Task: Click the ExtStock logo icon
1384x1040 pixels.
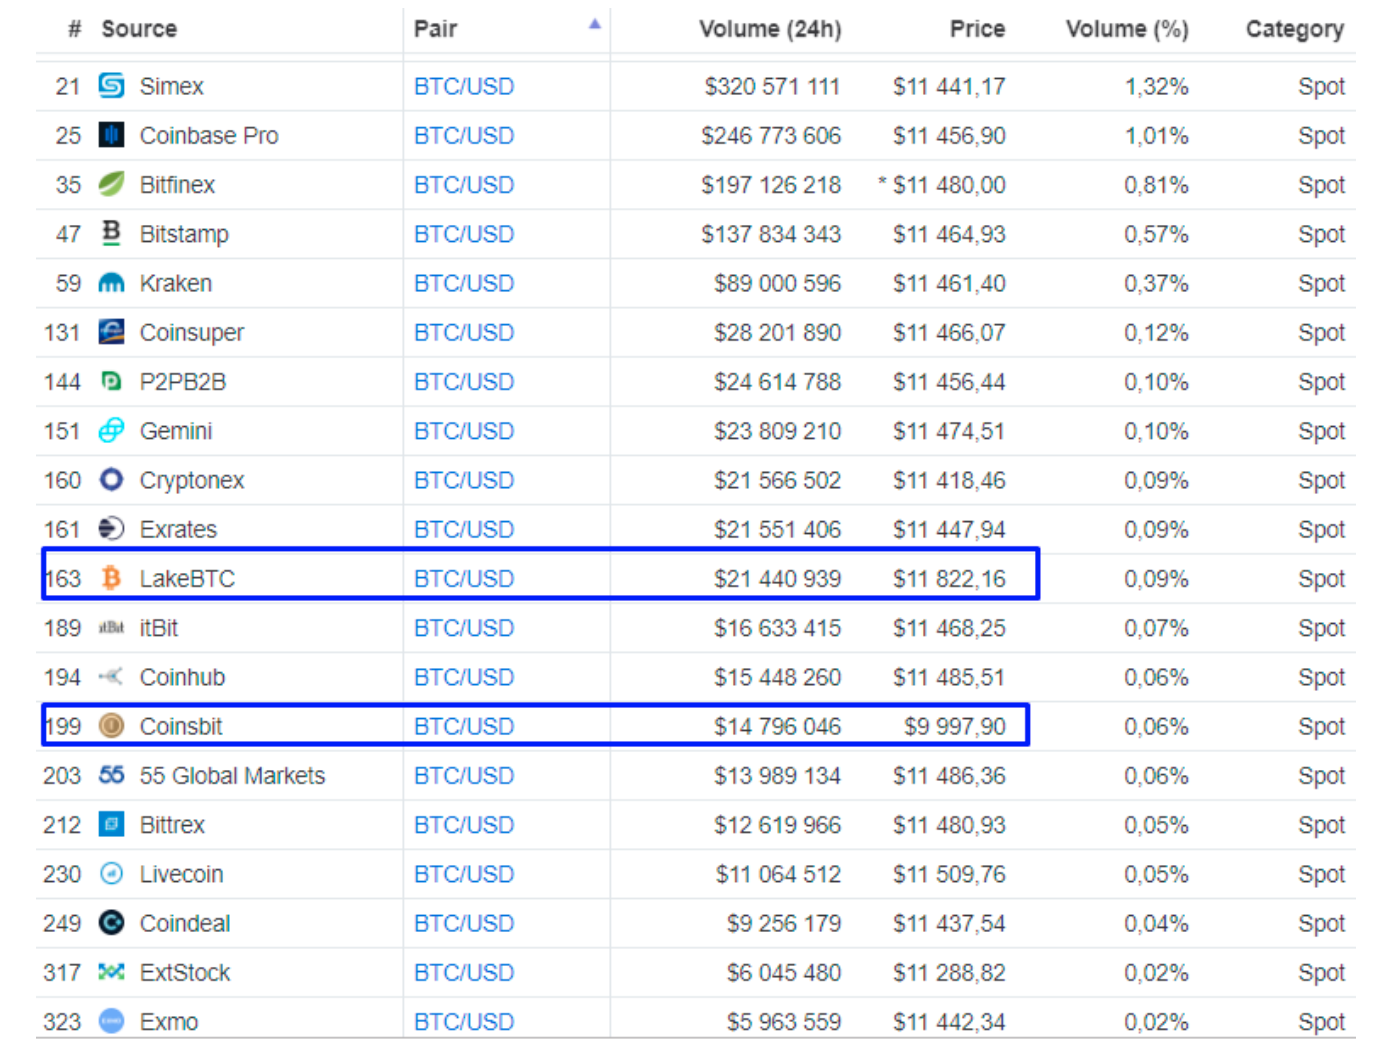Action: pyautogui.click(x=111, y=972)
